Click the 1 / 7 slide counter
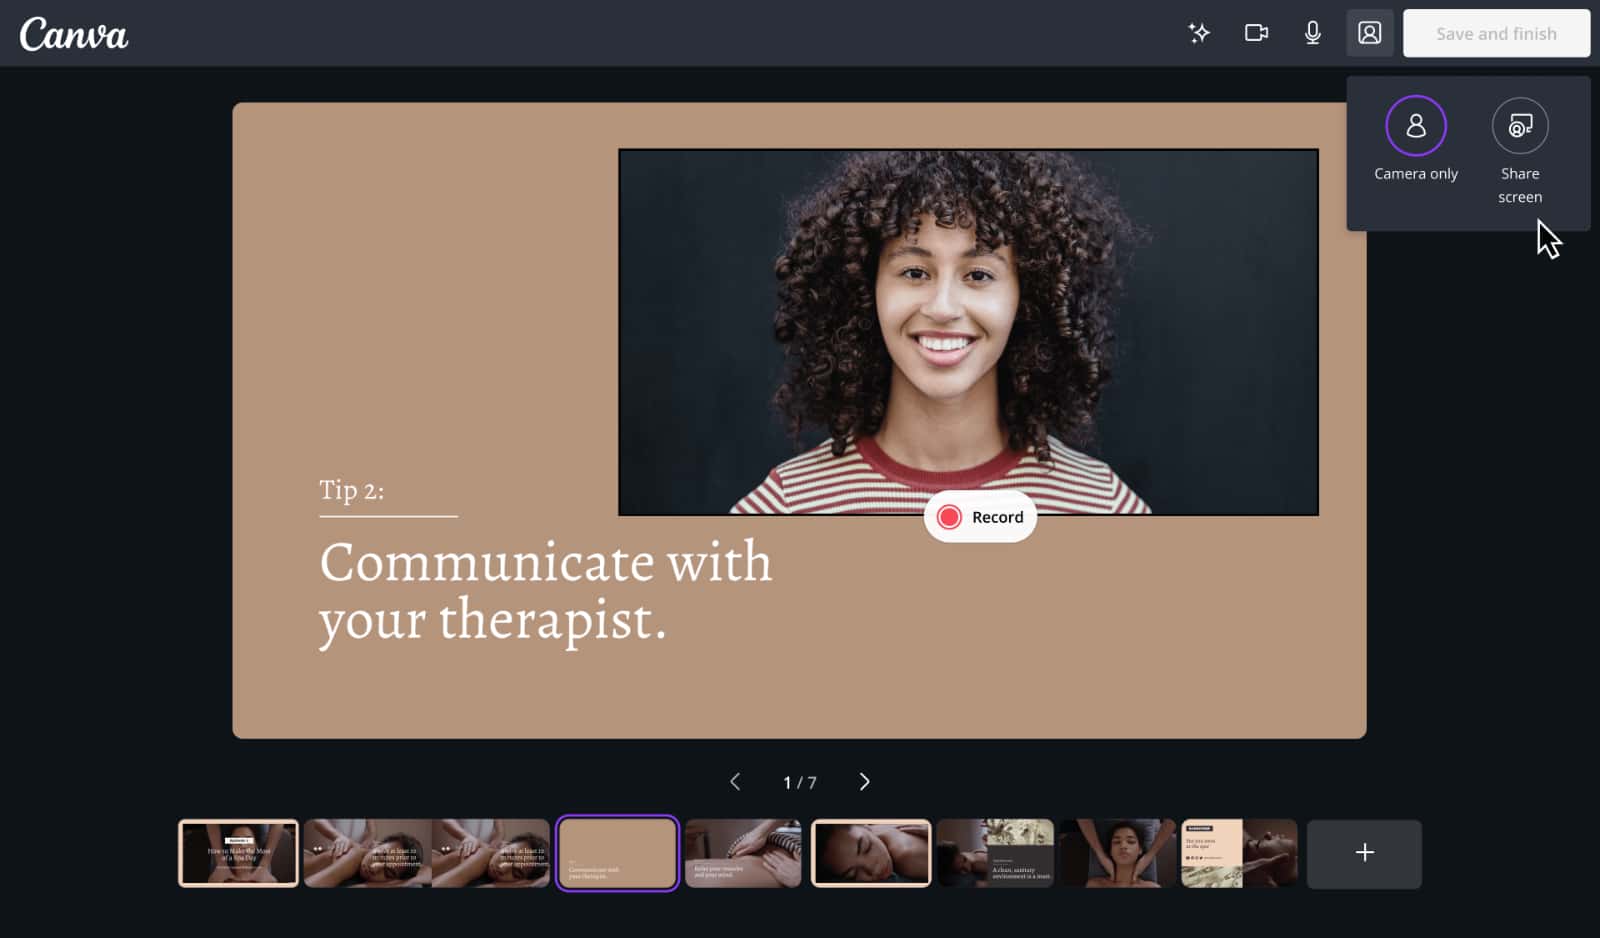The height and width of the screenshot is (938, 1600). [799, 782]
